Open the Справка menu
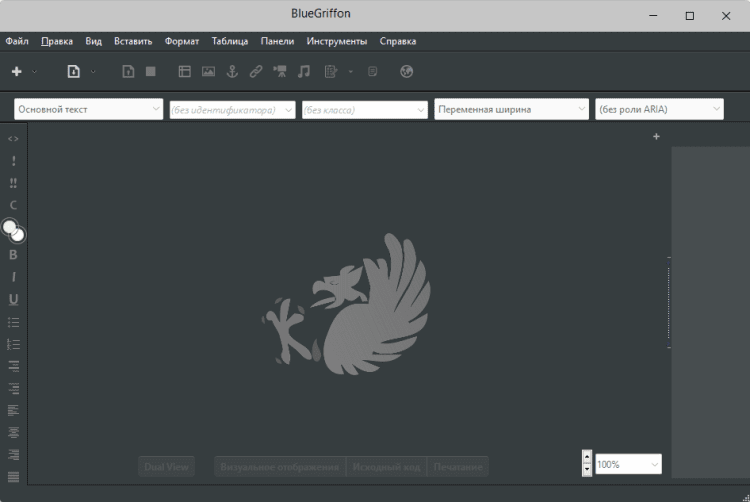The height and width of the screenshot is (502, 750). click(x=398, y=41)
